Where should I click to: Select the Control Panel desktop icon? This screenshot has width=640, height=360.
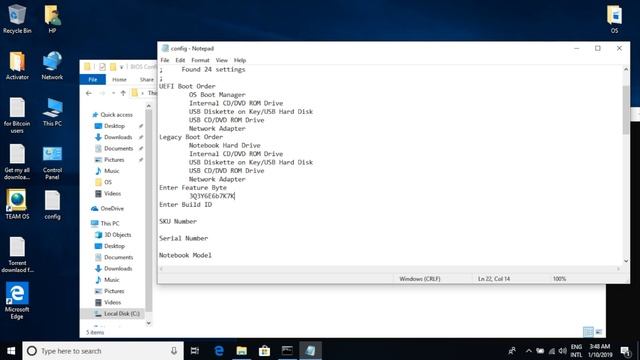(52, 162)
